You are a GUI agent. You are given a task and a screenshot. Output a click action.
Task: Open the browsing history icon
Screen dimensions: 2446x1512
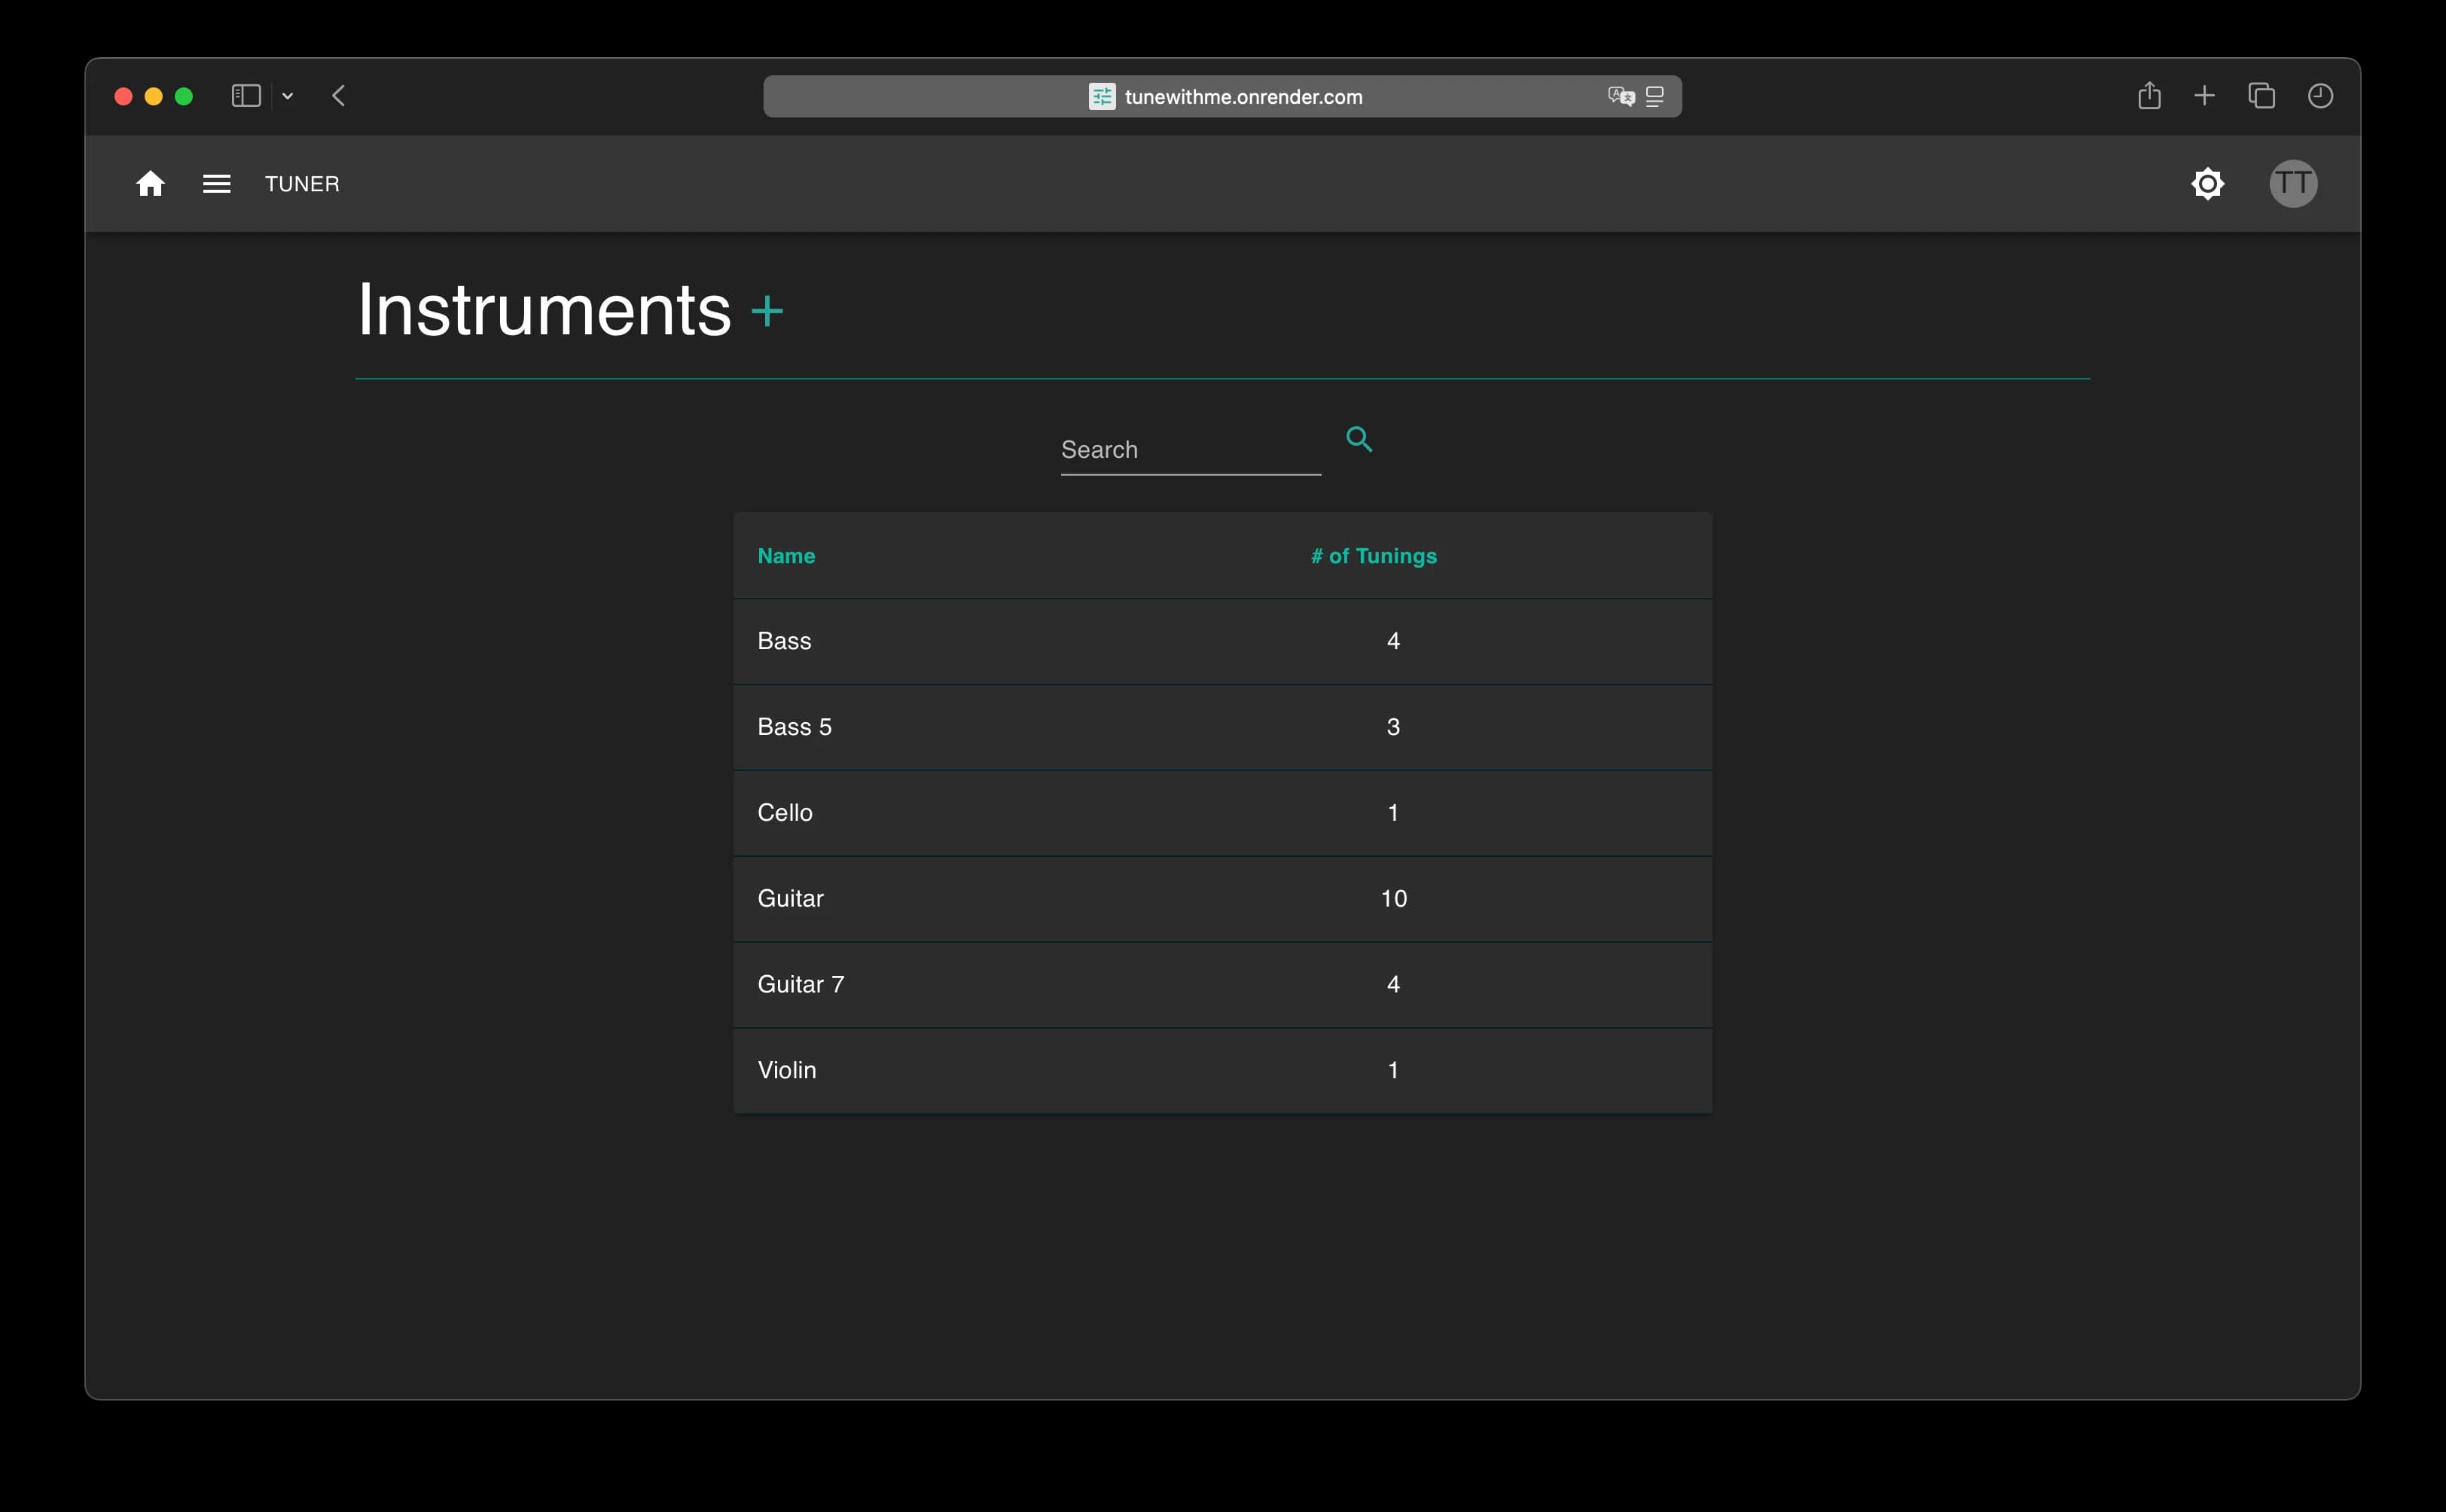[x=2320, y=95]
